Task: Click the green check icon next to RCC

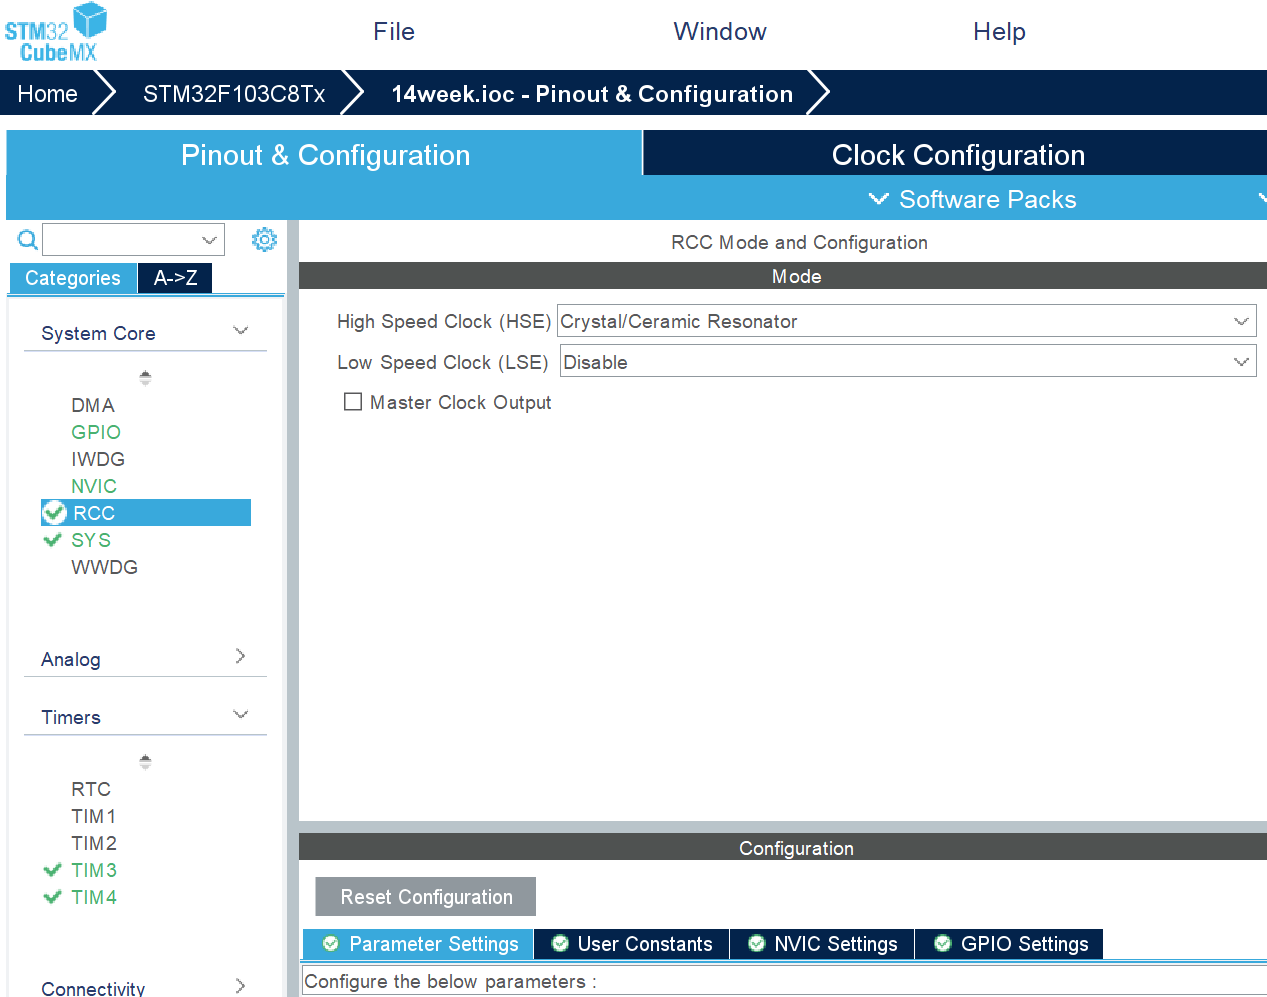Action: click(54, 513)
